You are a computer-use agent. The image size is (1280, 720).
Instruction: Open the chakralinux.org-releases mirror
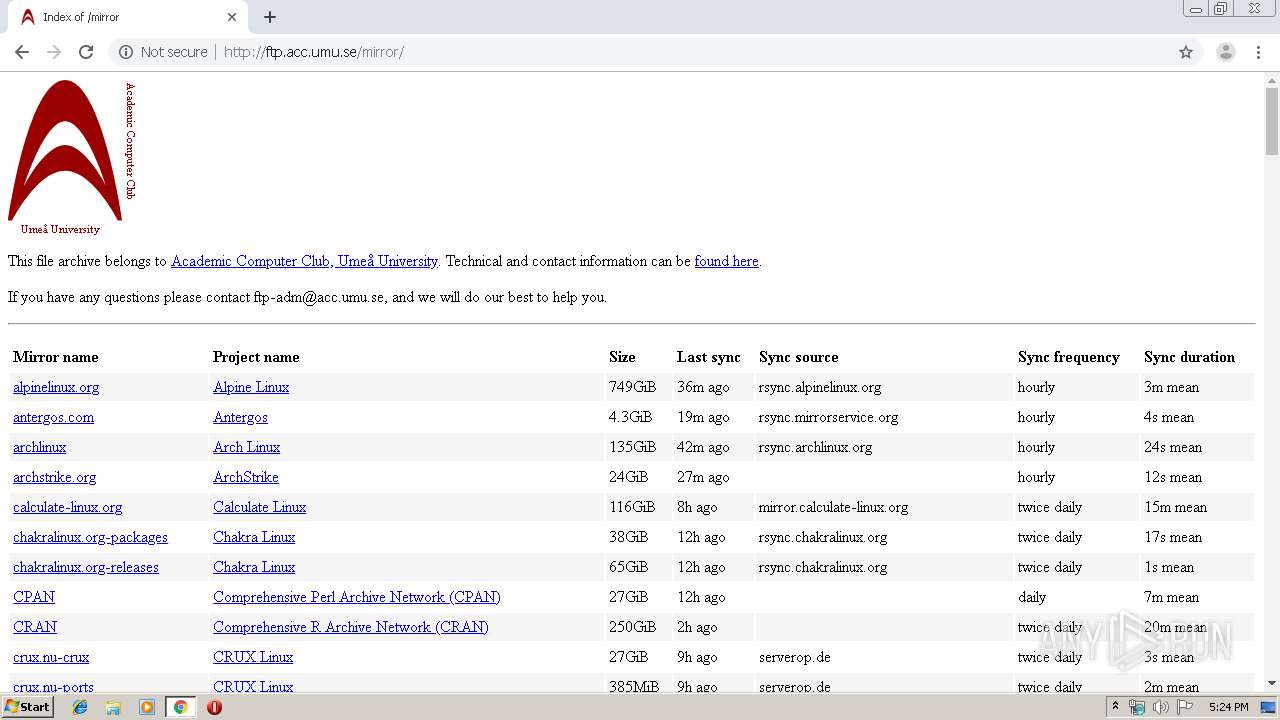[x=85, y=567]
